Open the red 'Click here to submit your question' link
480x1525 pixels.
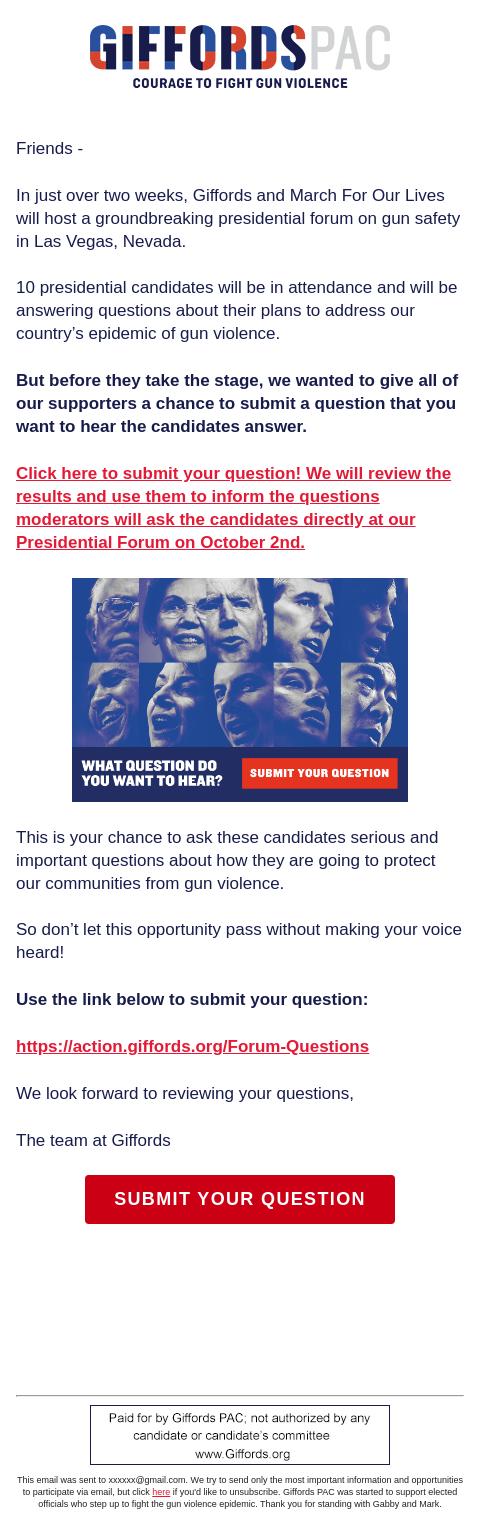tap(233, 508)
